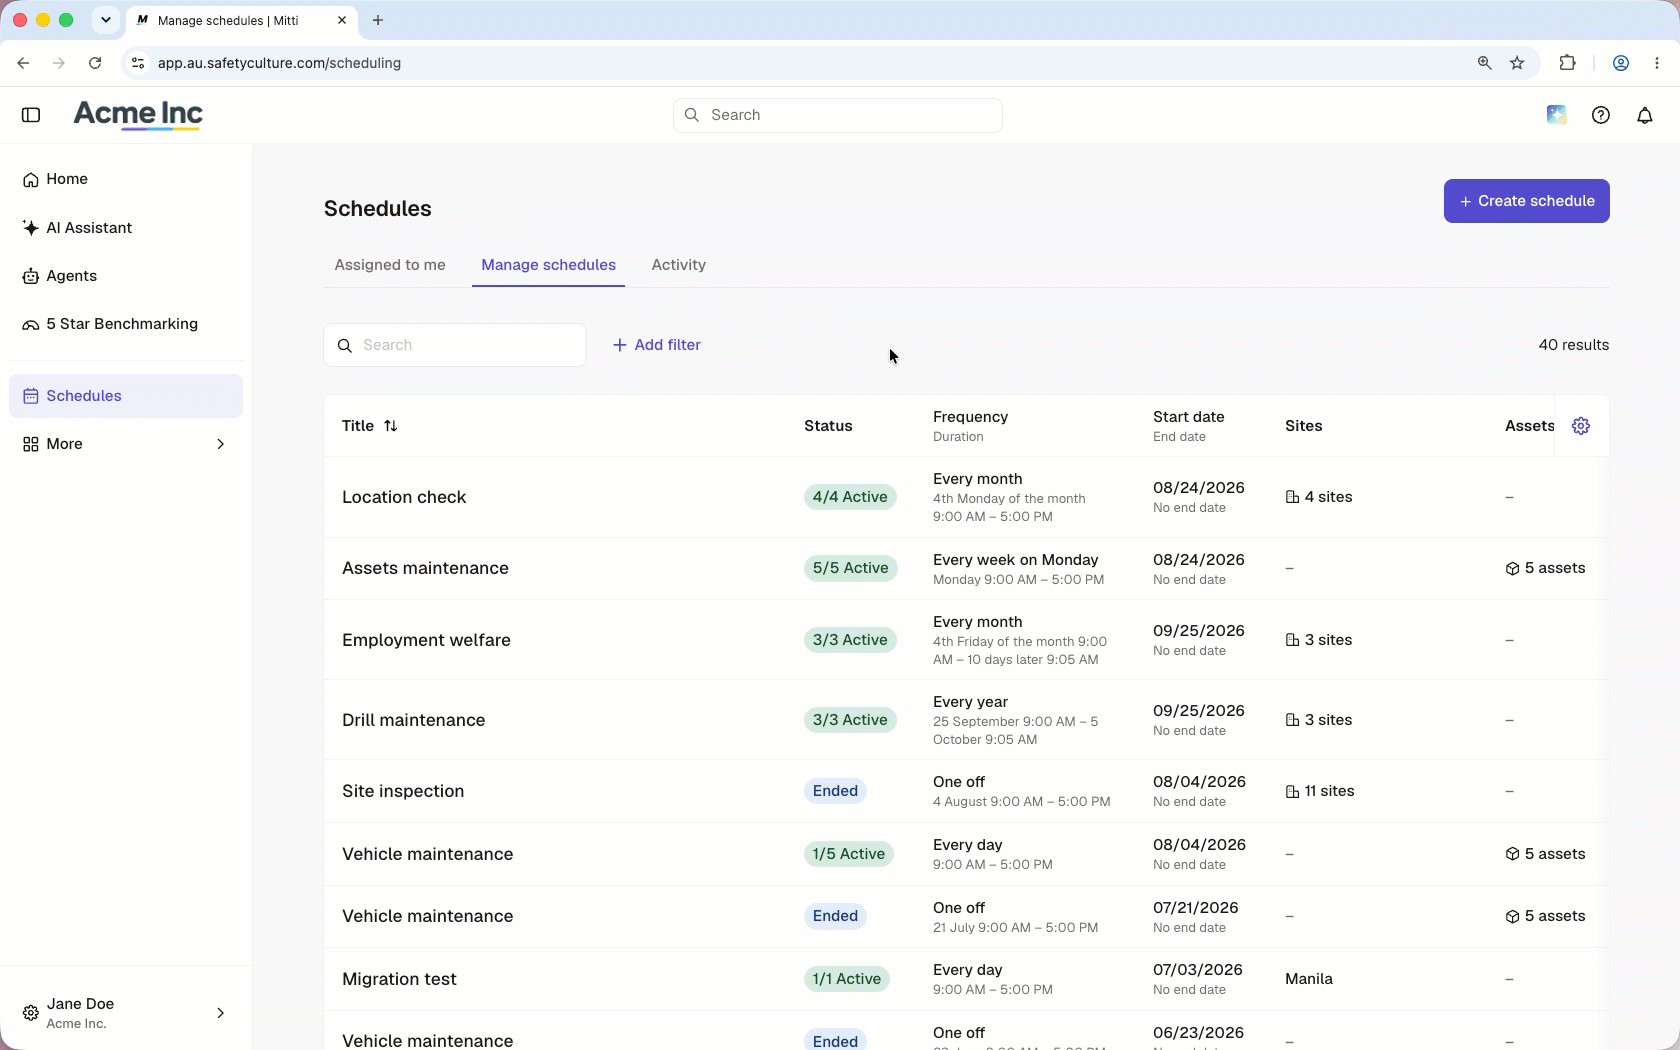This screenshot has height=1050, width=1680.
Task: Expand the More menu chevron
Action: point(221,444)
